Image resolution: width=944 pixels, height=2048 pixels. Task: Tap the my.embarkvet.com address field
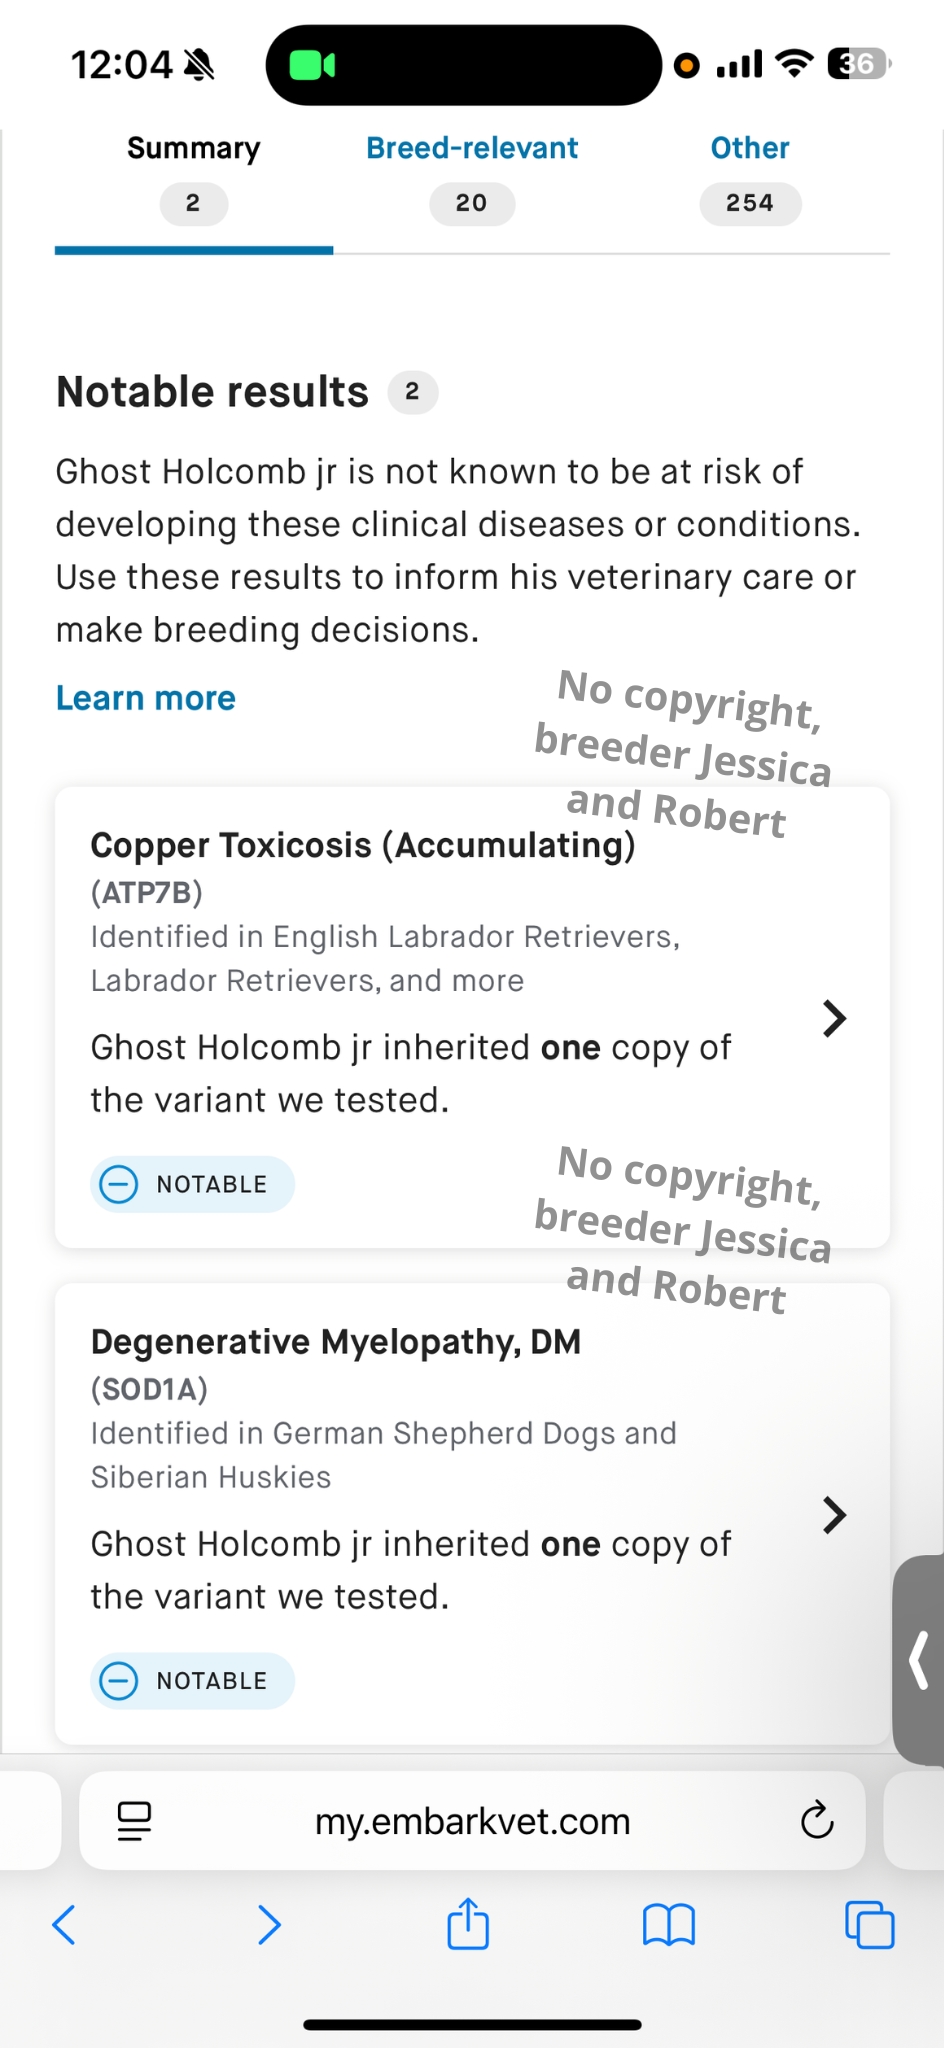coord(472,1821)
